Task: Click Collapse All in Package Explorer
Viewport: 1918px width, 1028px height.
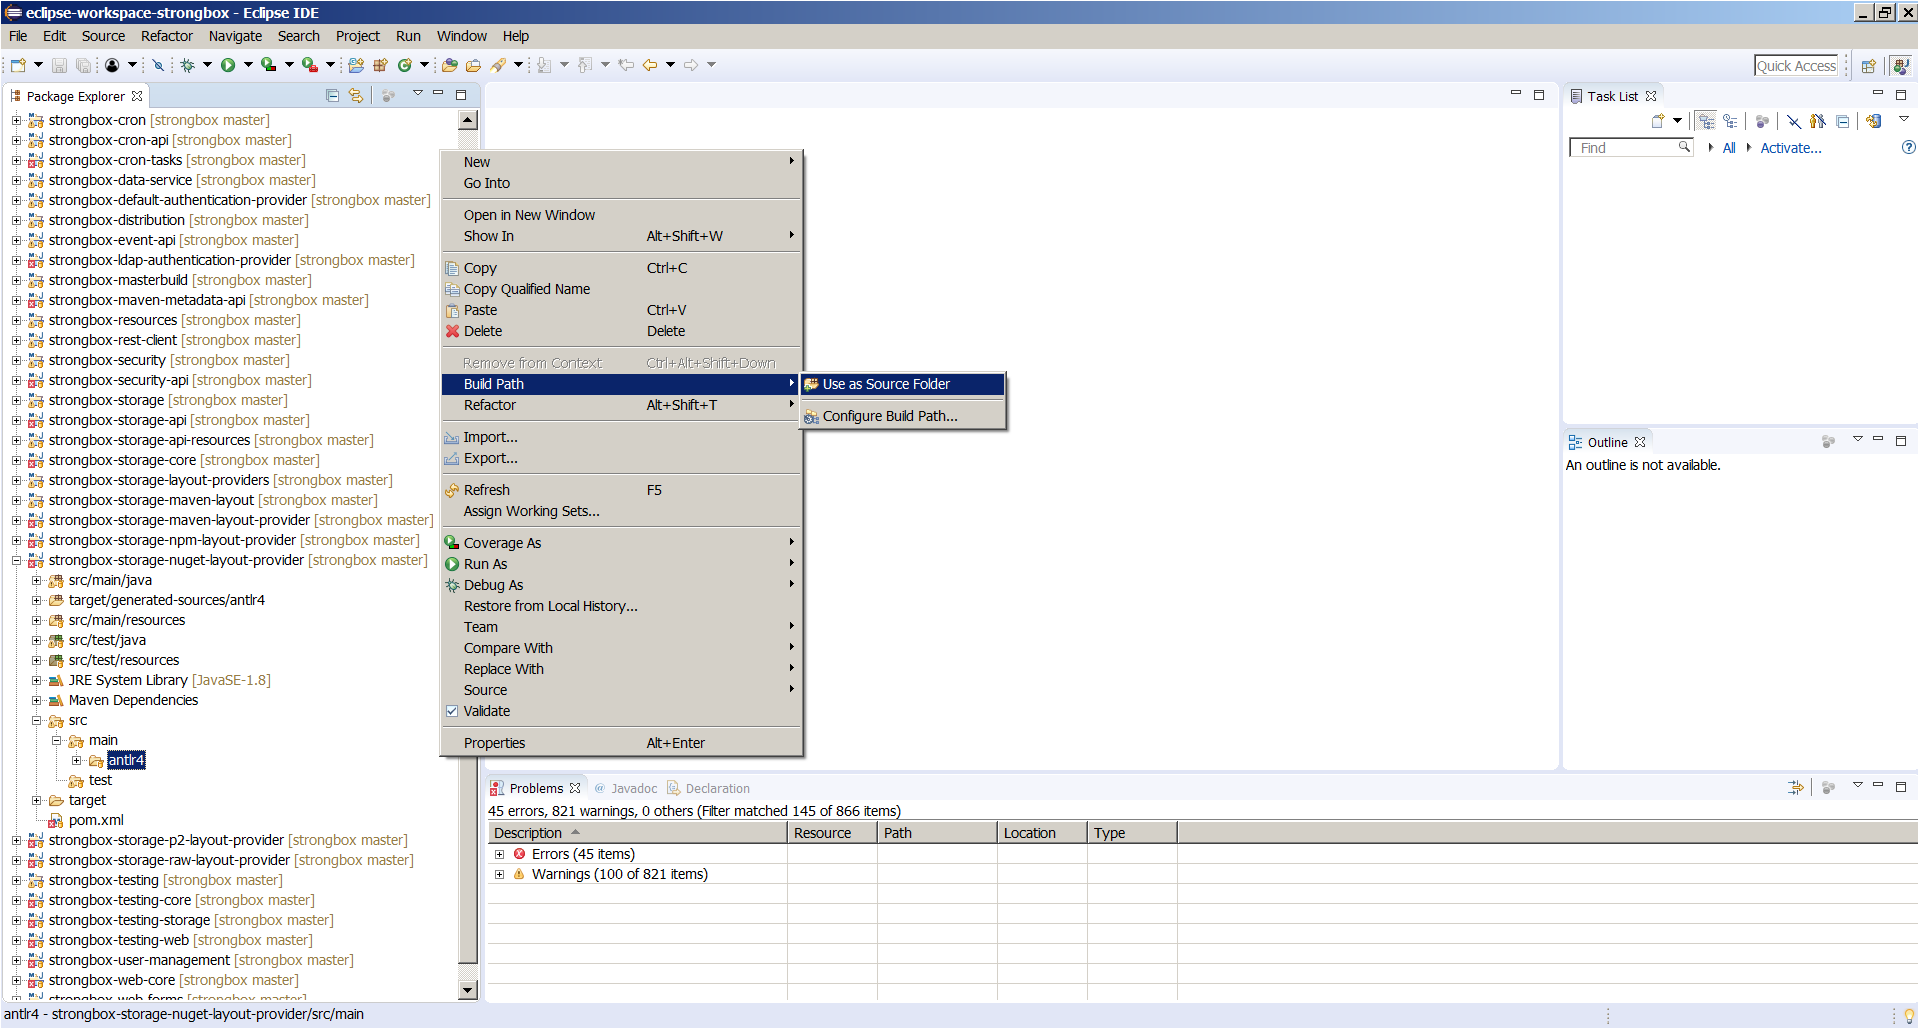Action: (x=332, y=96)
